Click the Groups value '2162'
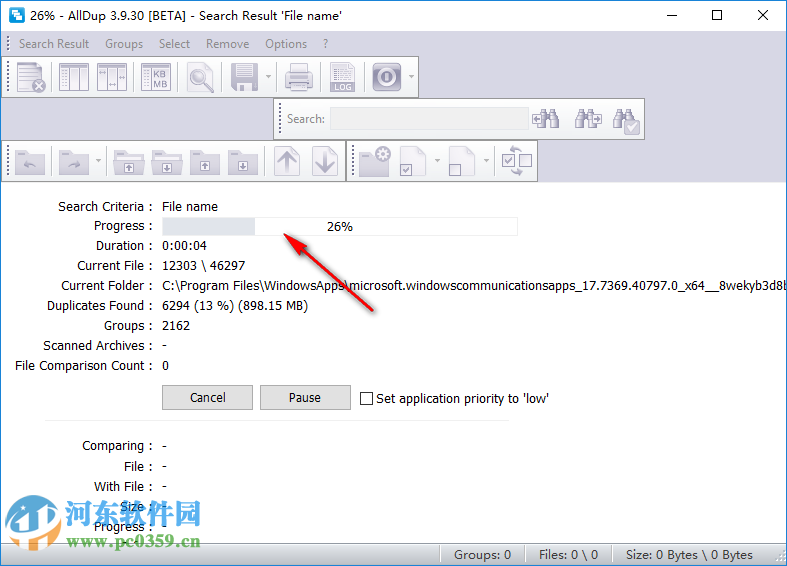The height and width of the screenshot is (566, 787). (176, 326)
